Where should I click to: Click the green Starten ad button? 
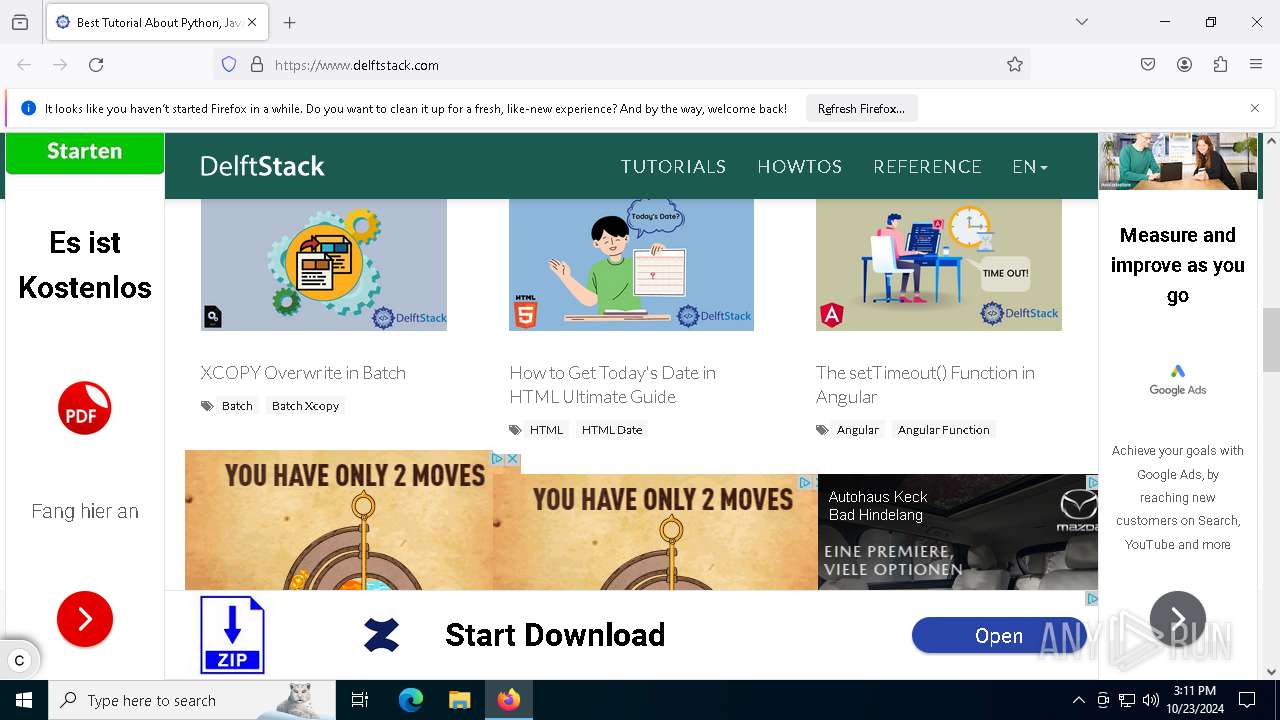85,152
